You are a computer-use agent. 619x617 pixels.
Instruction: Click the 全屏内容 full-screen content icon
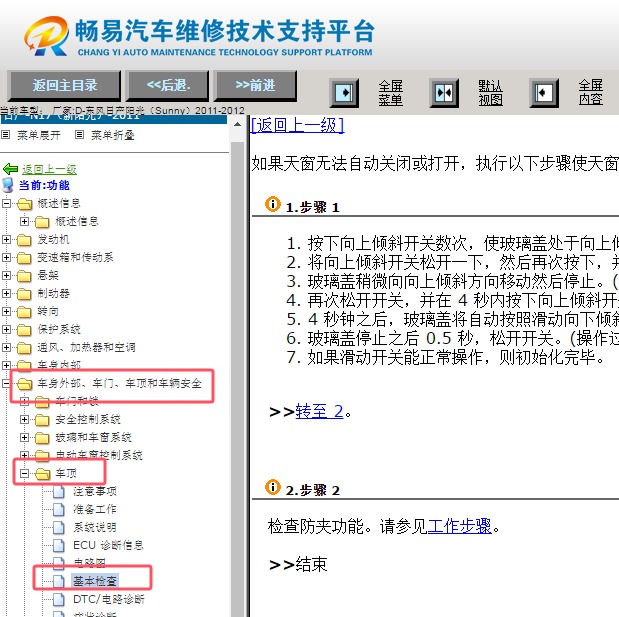click(x=544, y=93)
